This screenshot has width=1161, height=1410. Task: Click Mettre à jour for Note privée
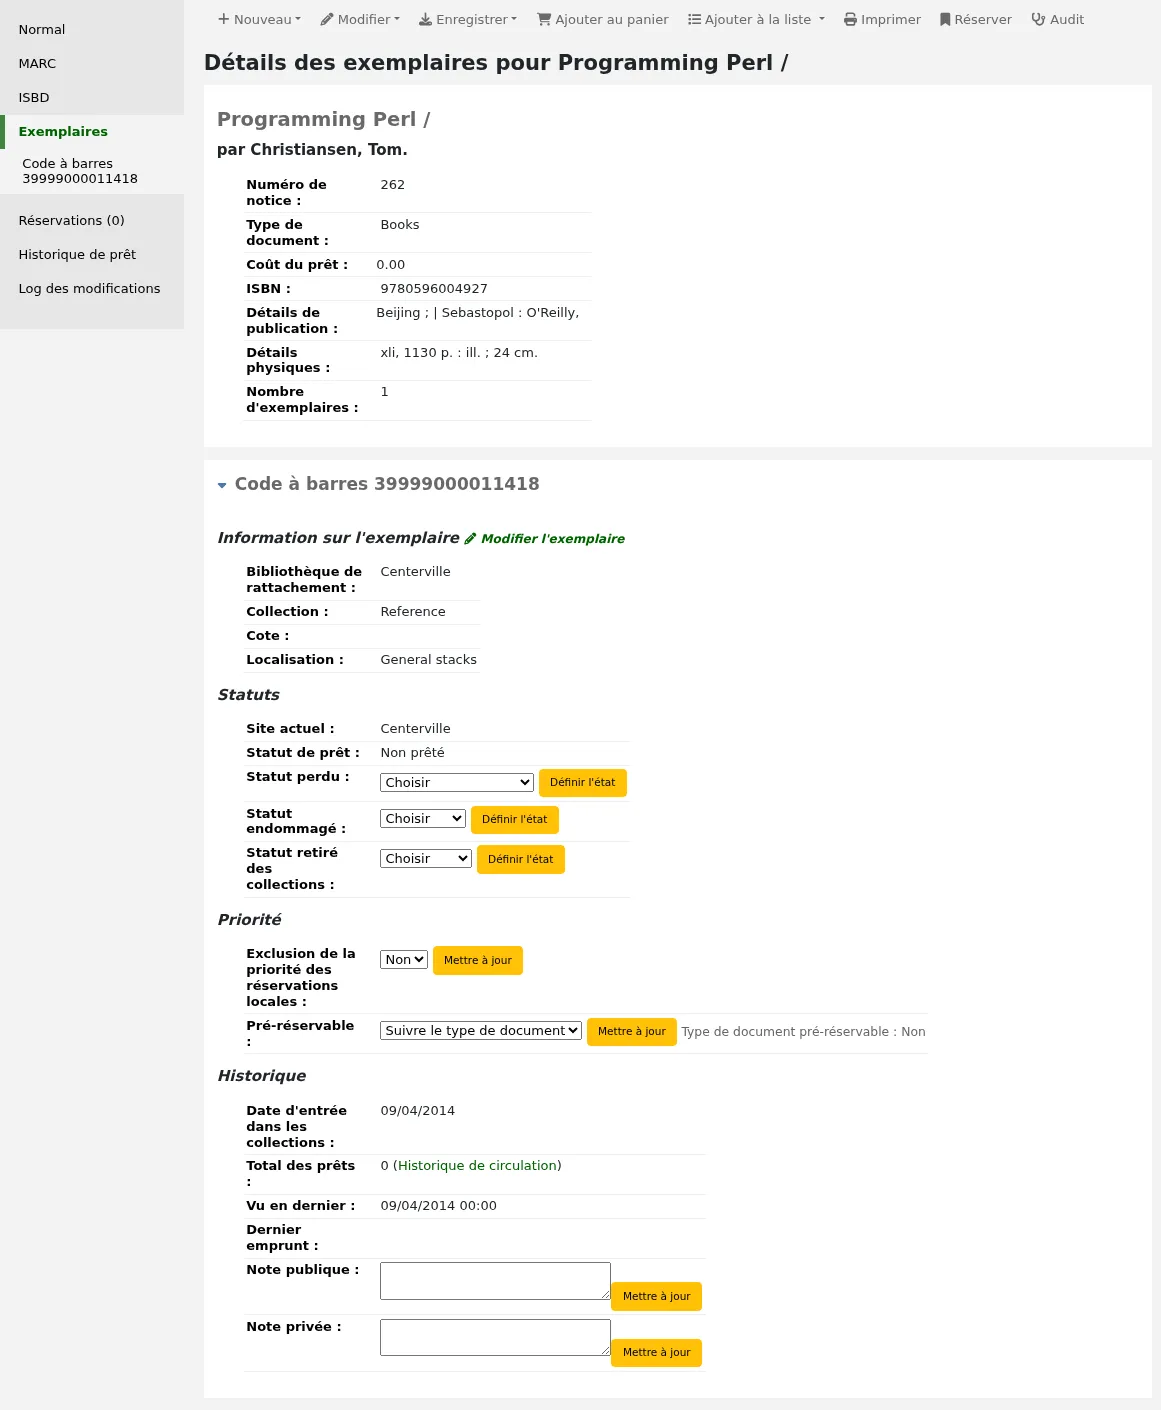click(657, 1353)
